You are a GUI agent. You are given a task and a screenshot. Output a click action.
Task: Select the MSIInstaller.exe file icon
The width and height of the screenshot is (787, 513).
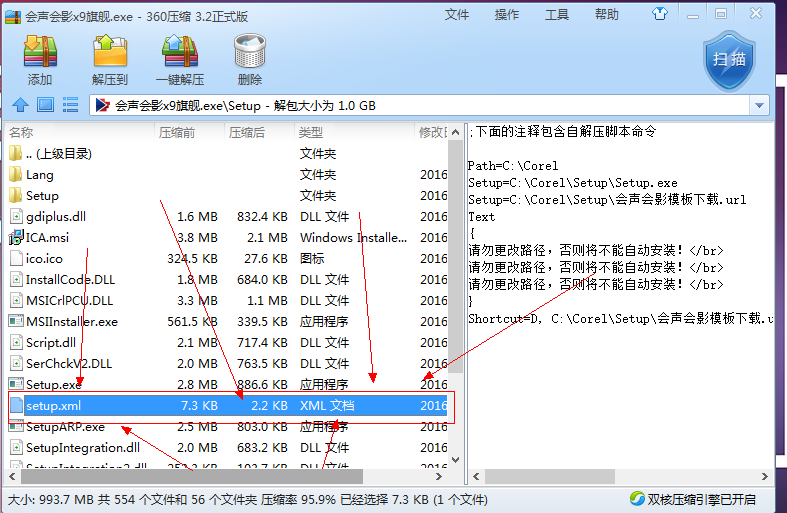pos(16,321)
